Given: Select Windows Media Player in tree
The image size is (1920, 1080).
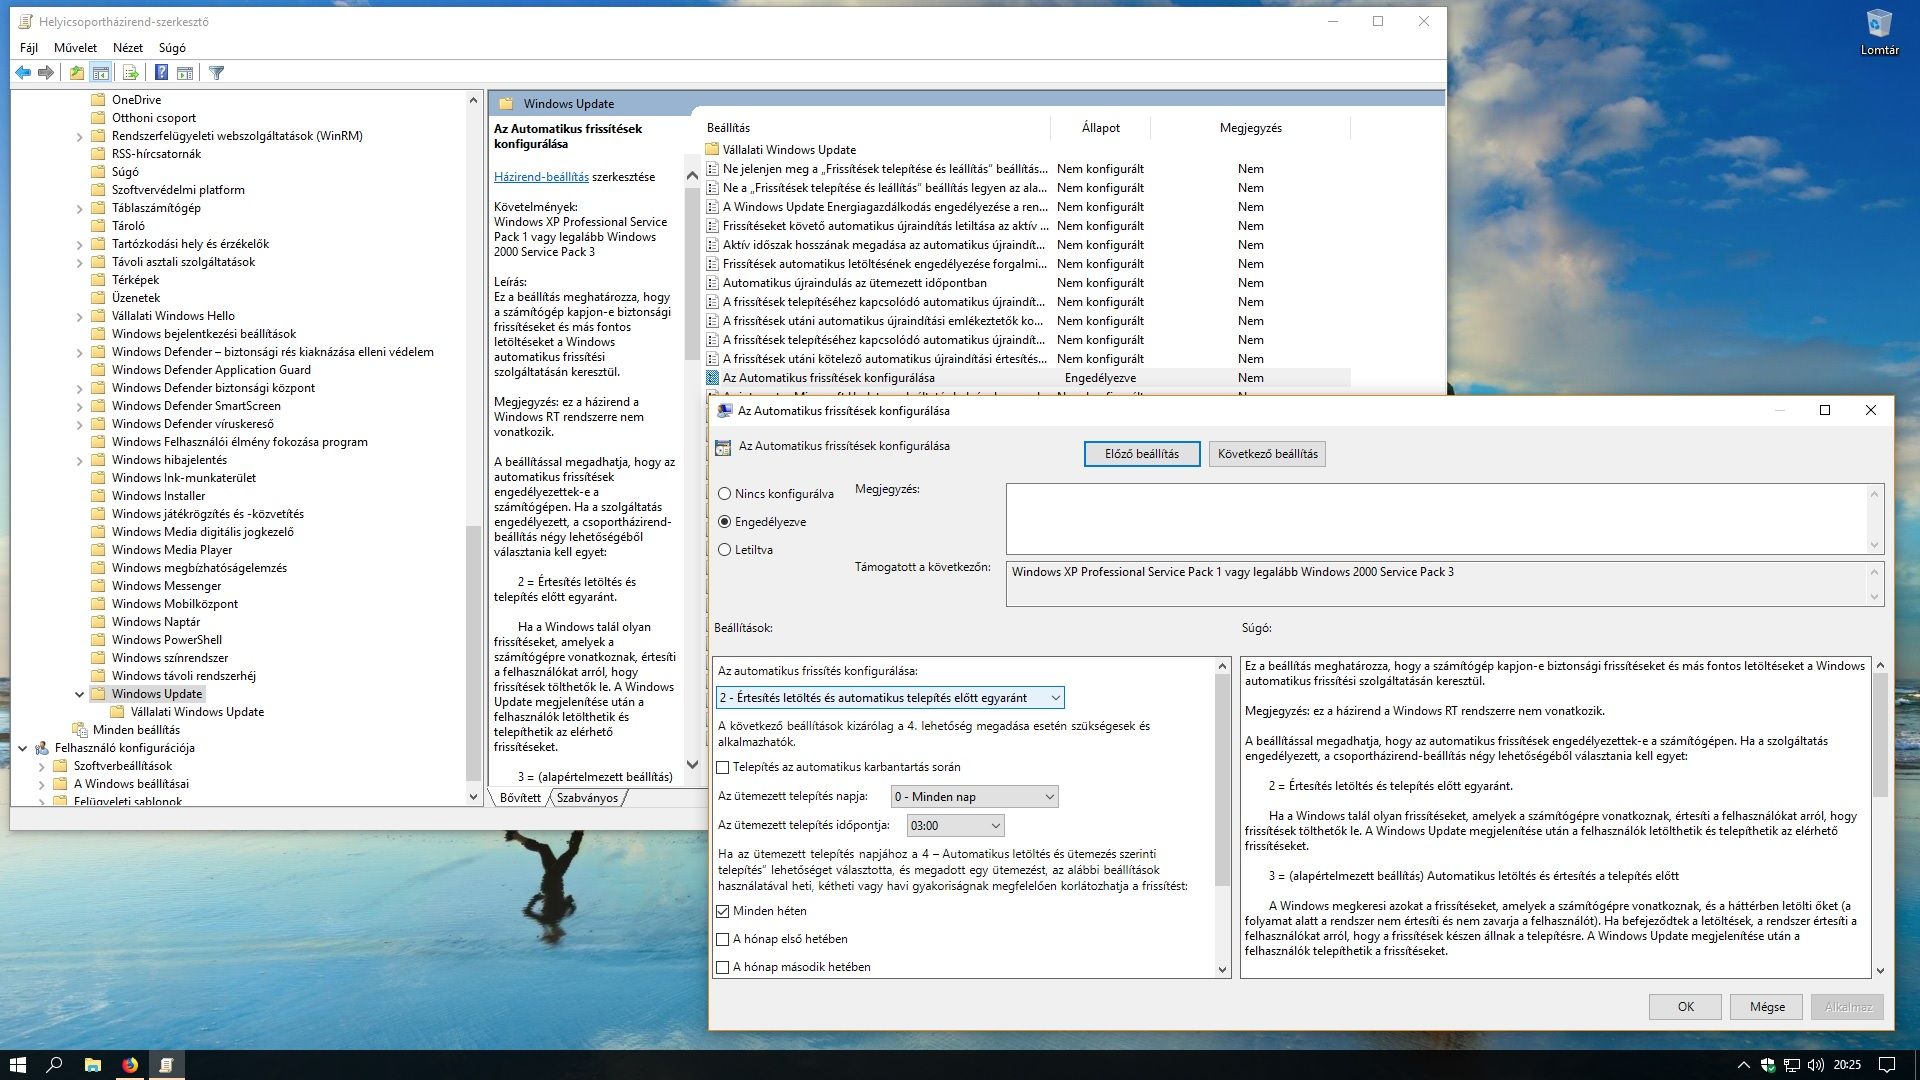Looking at the screenshot, I should [x=172, y=550].
